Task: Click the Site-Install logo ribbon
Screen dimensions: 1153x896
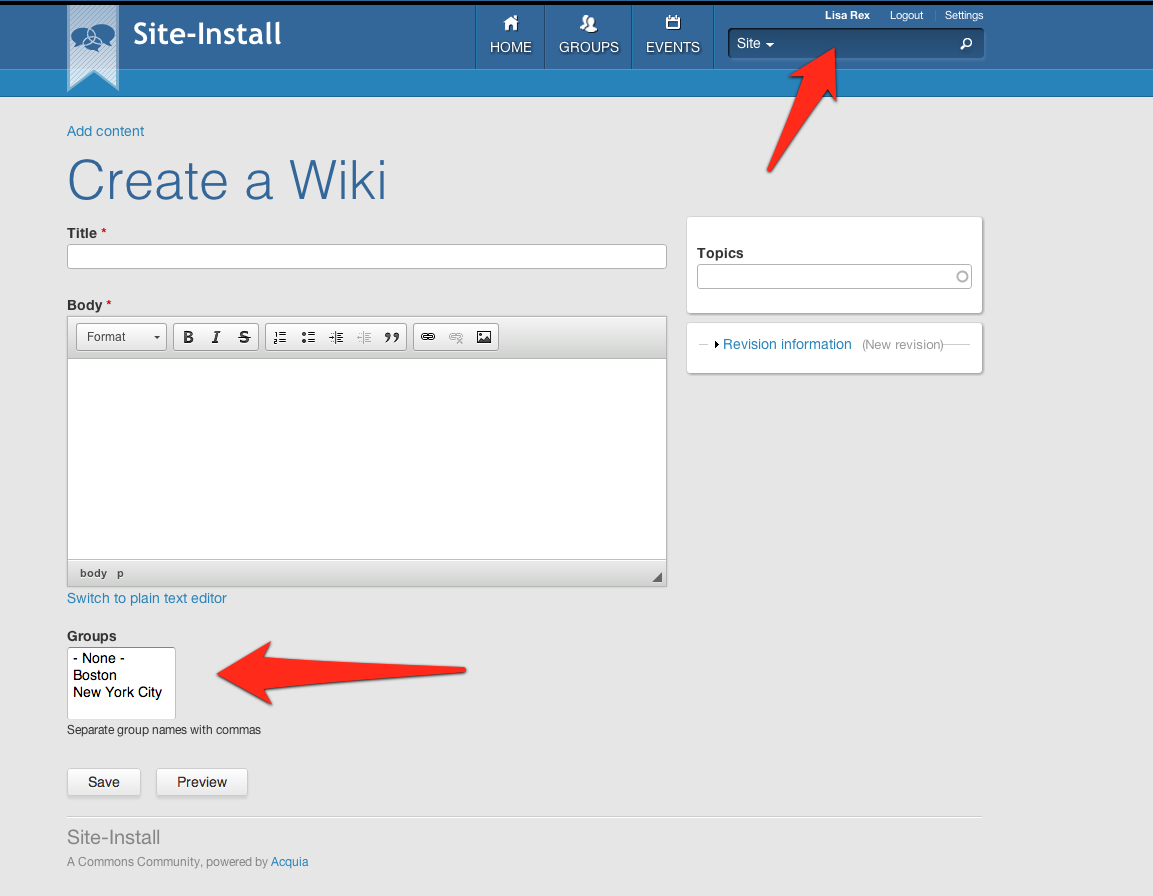Action: [x=93, y=48]
